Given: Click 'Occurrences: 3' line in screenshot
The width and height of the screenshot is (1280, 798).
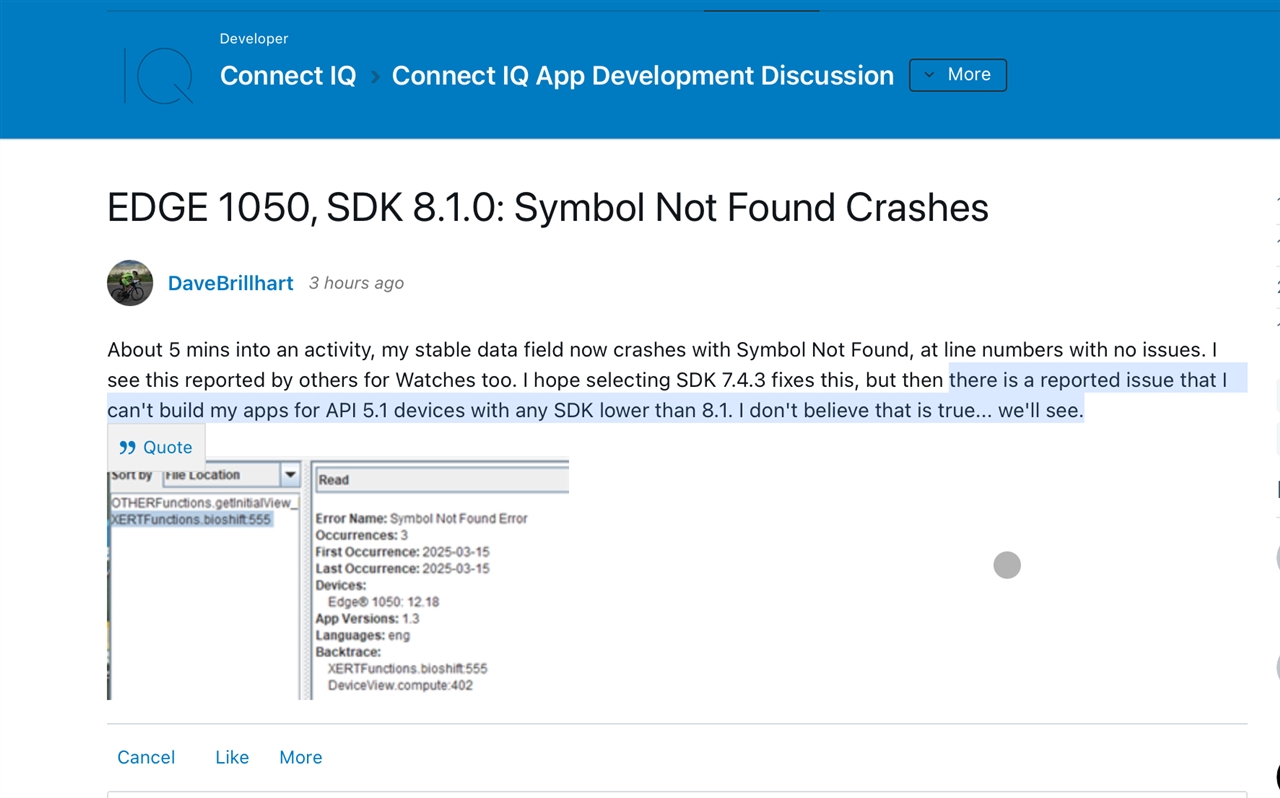Looking at the screenshot, I should pos(362,536).
